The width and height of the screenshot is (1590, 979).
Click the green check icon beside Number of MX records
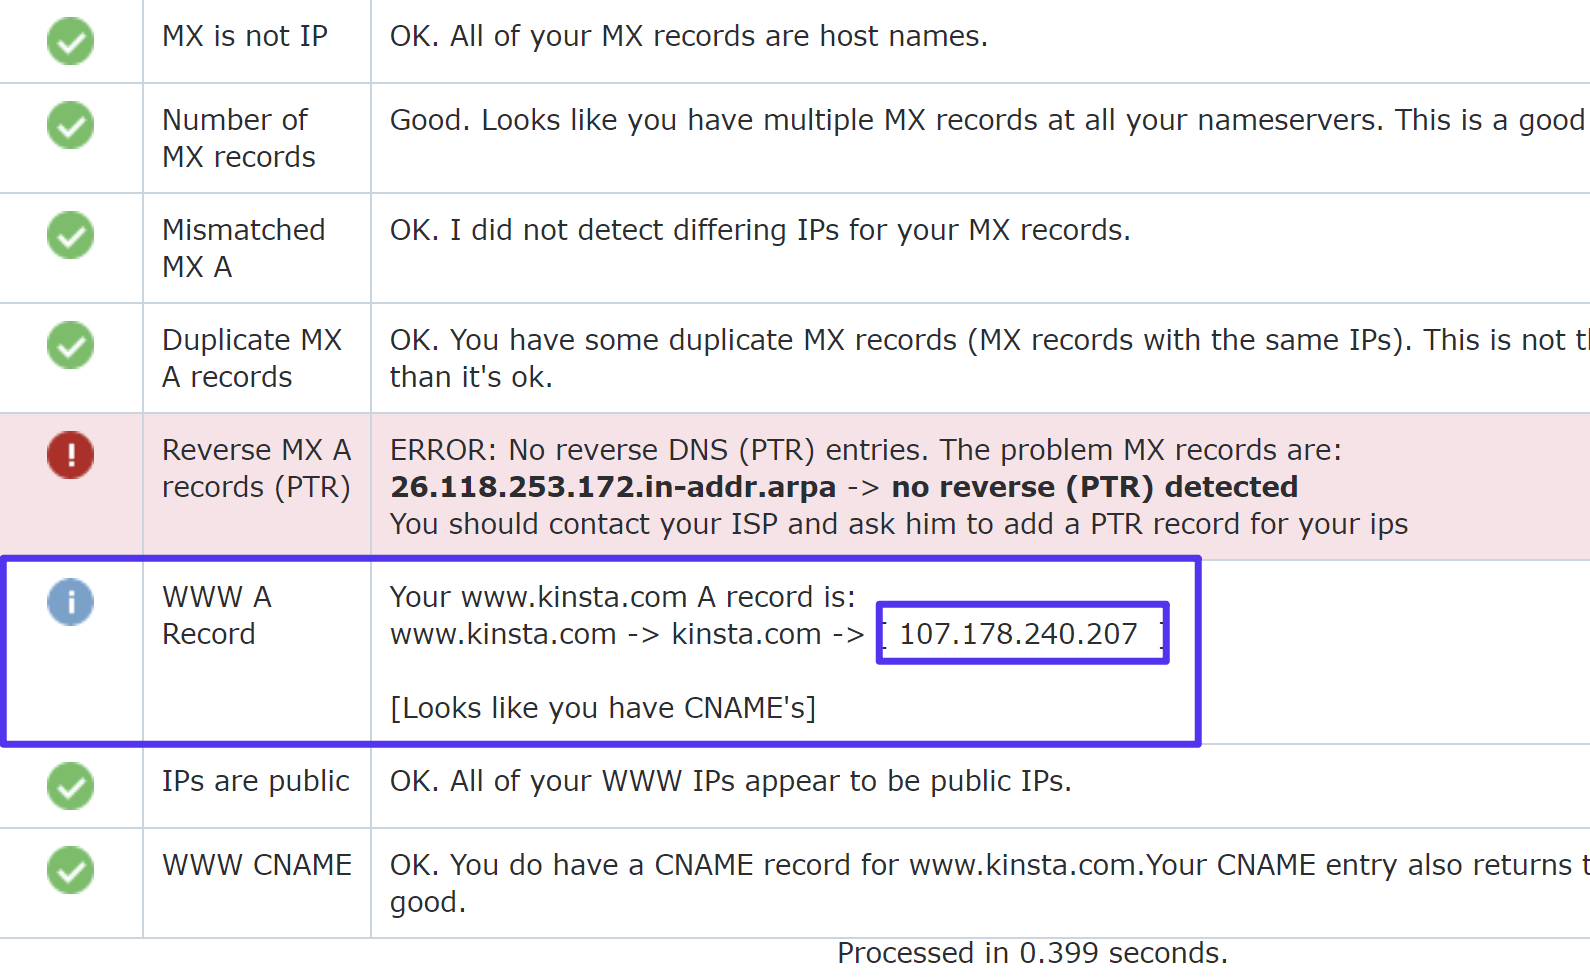coord(70,125)
